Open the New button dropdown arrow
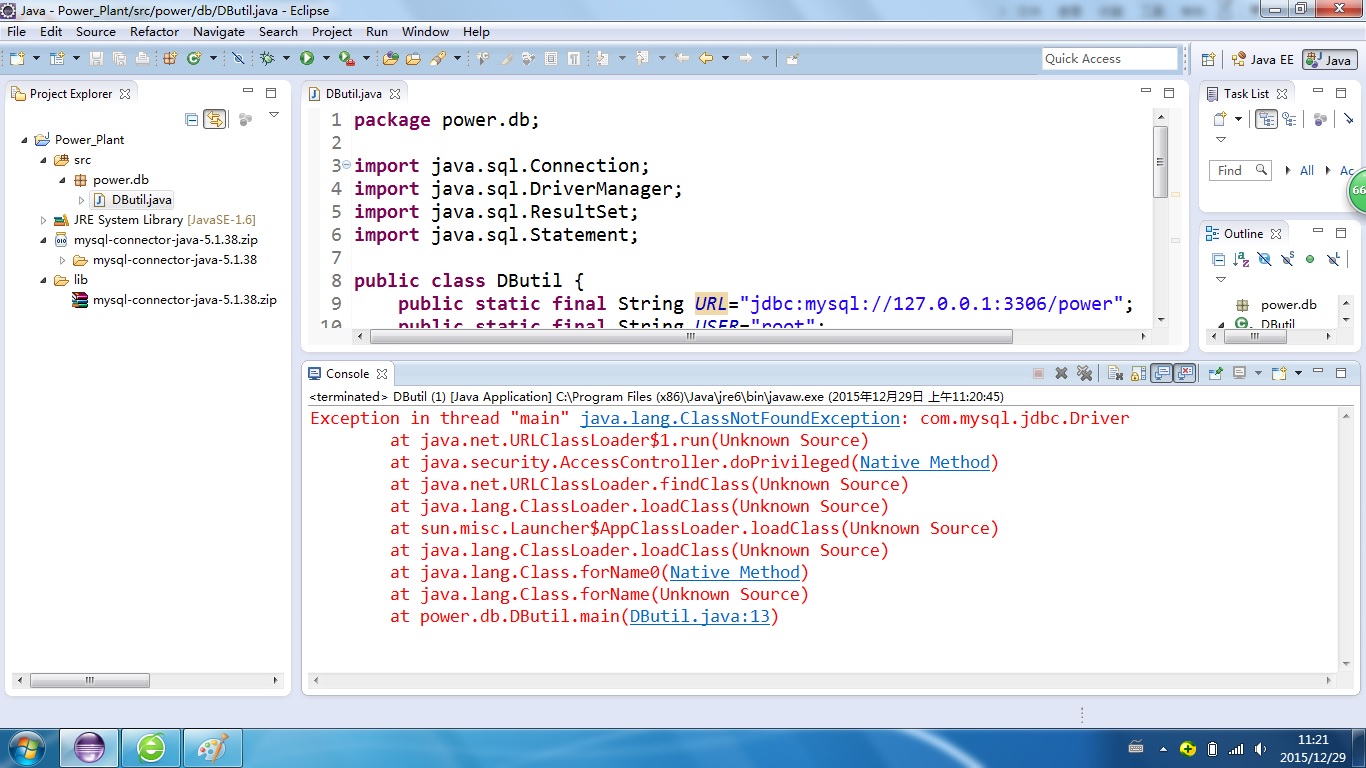Viewport: 1366px width, 768px height. [36, 58]
